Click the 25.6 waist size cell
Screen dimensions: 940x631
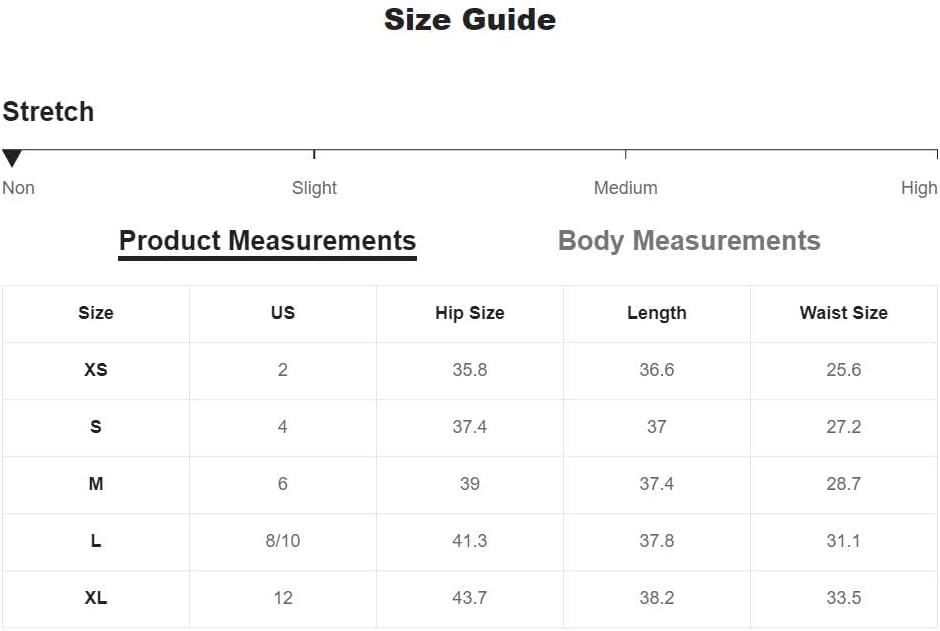coord(843,370)
